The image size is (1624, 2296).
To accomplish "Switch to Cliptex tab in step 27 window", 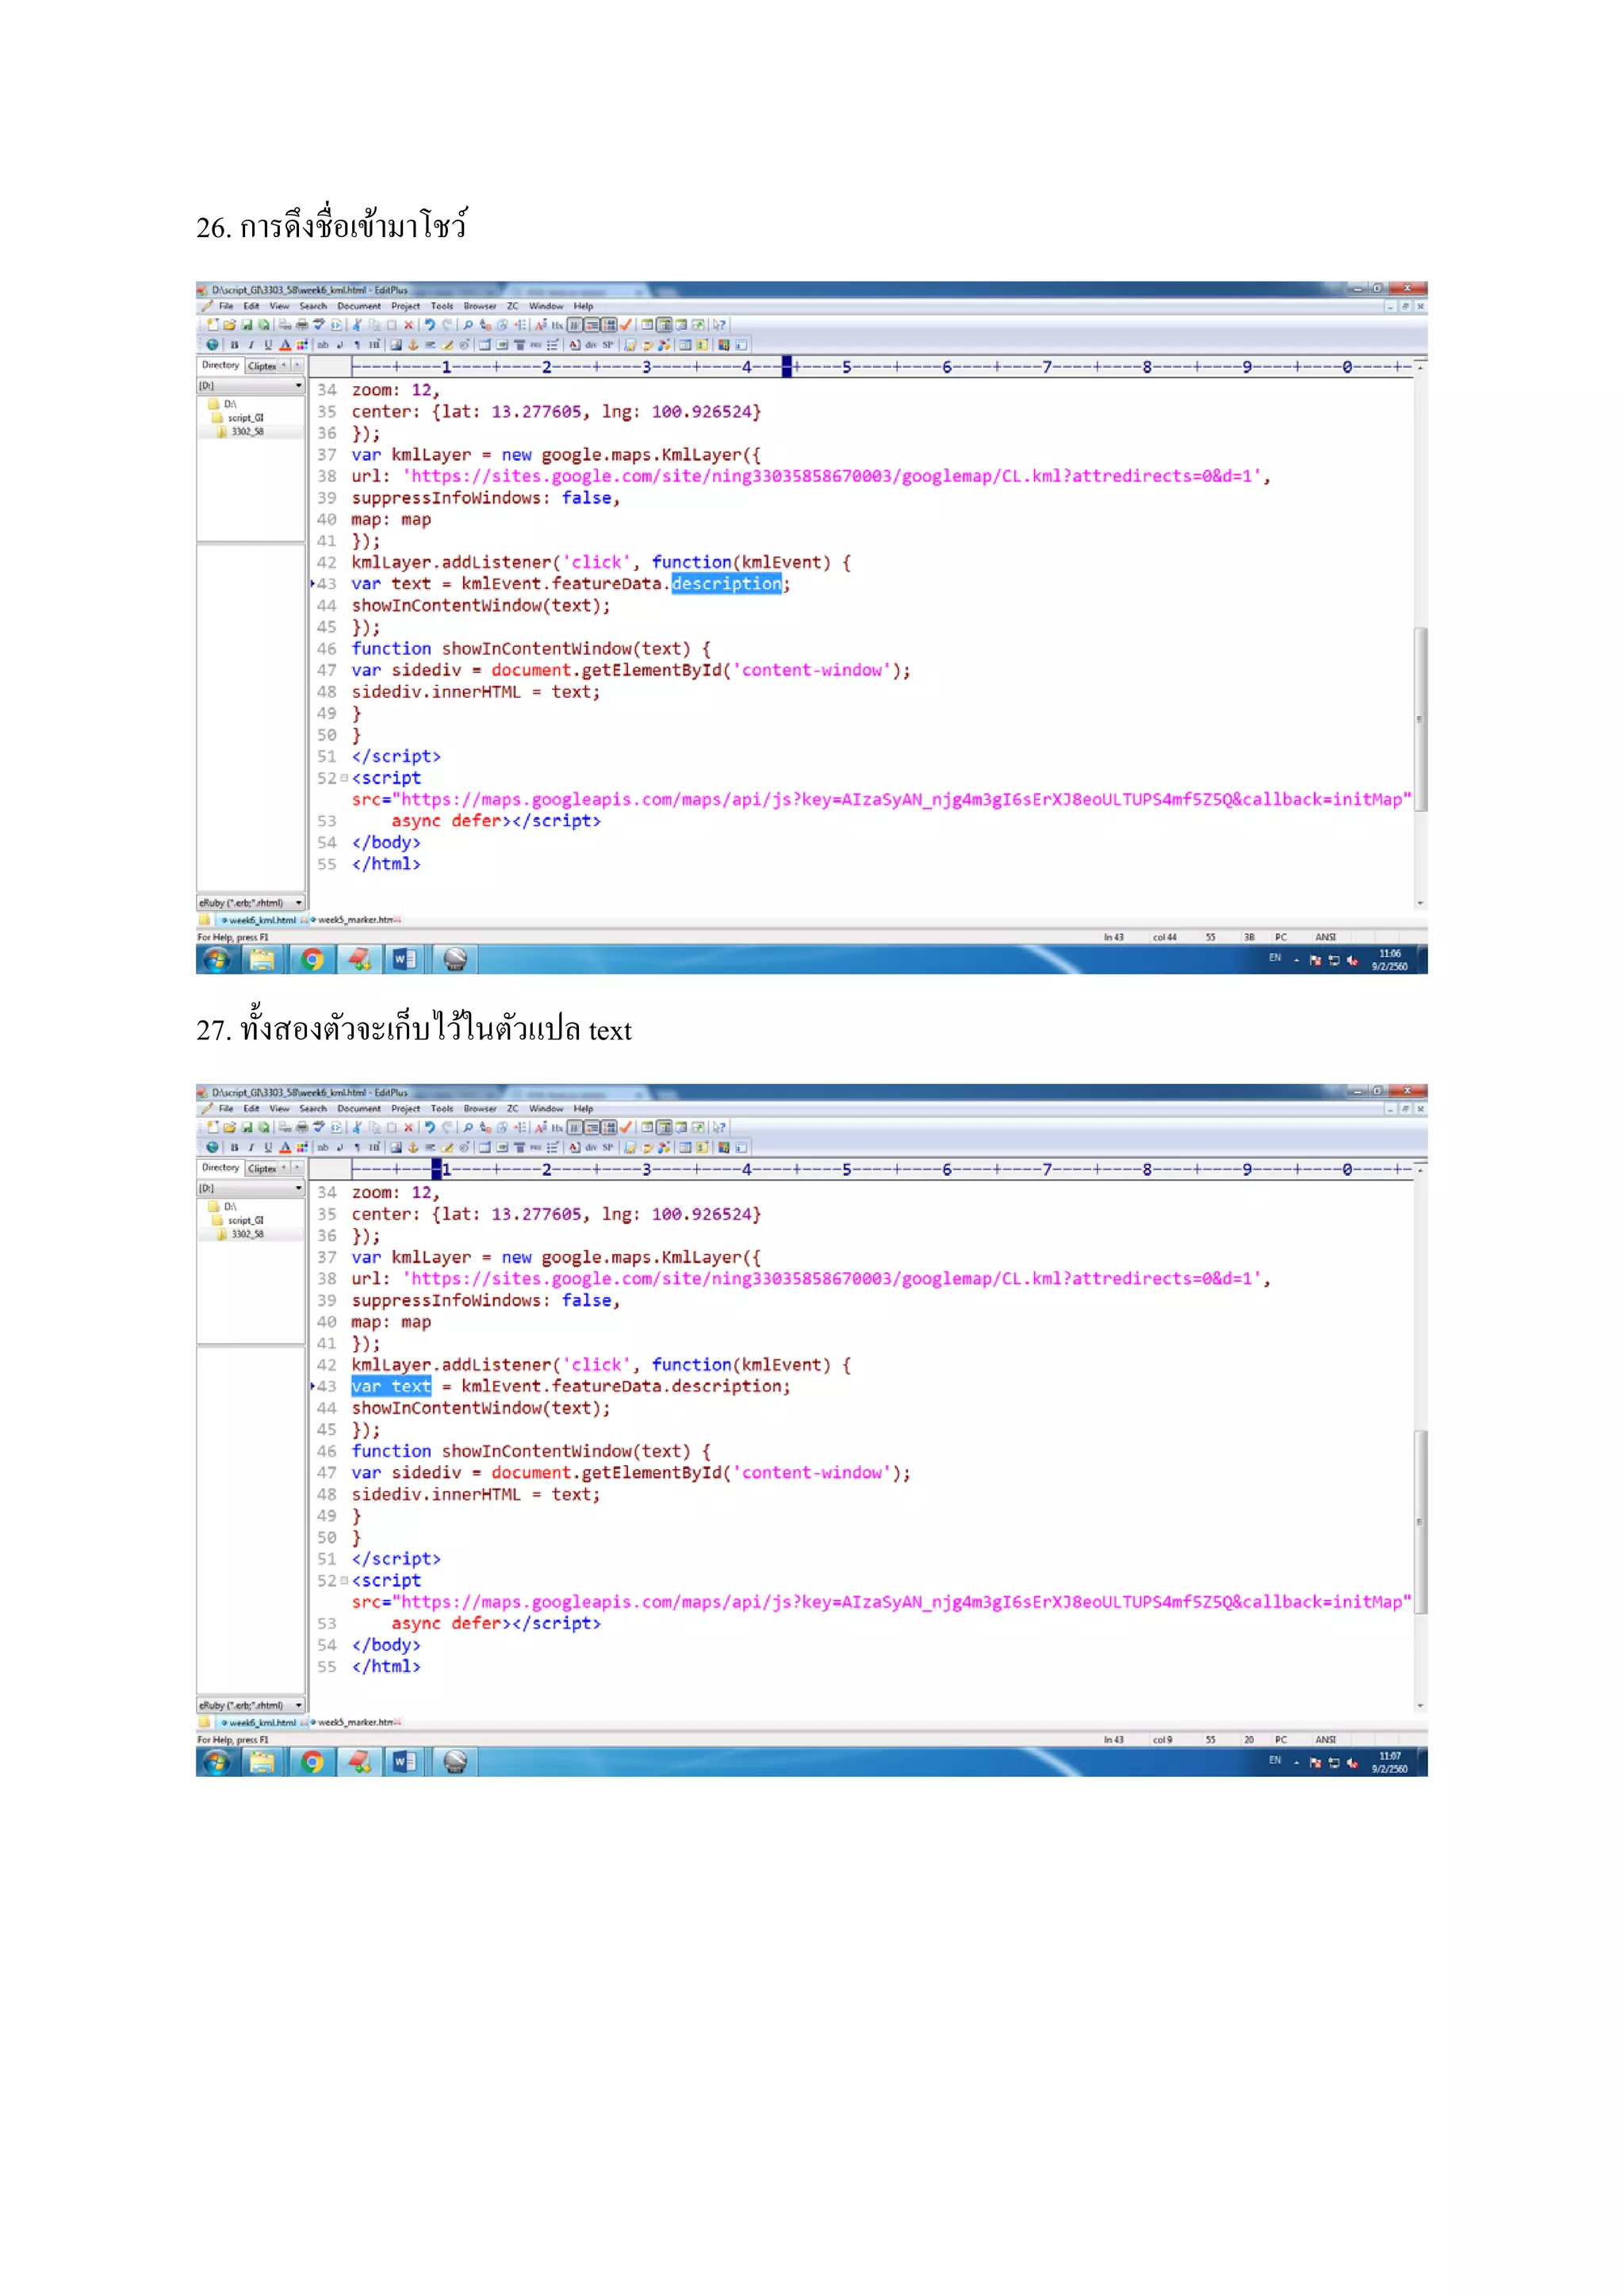I will coord(262,1168).
